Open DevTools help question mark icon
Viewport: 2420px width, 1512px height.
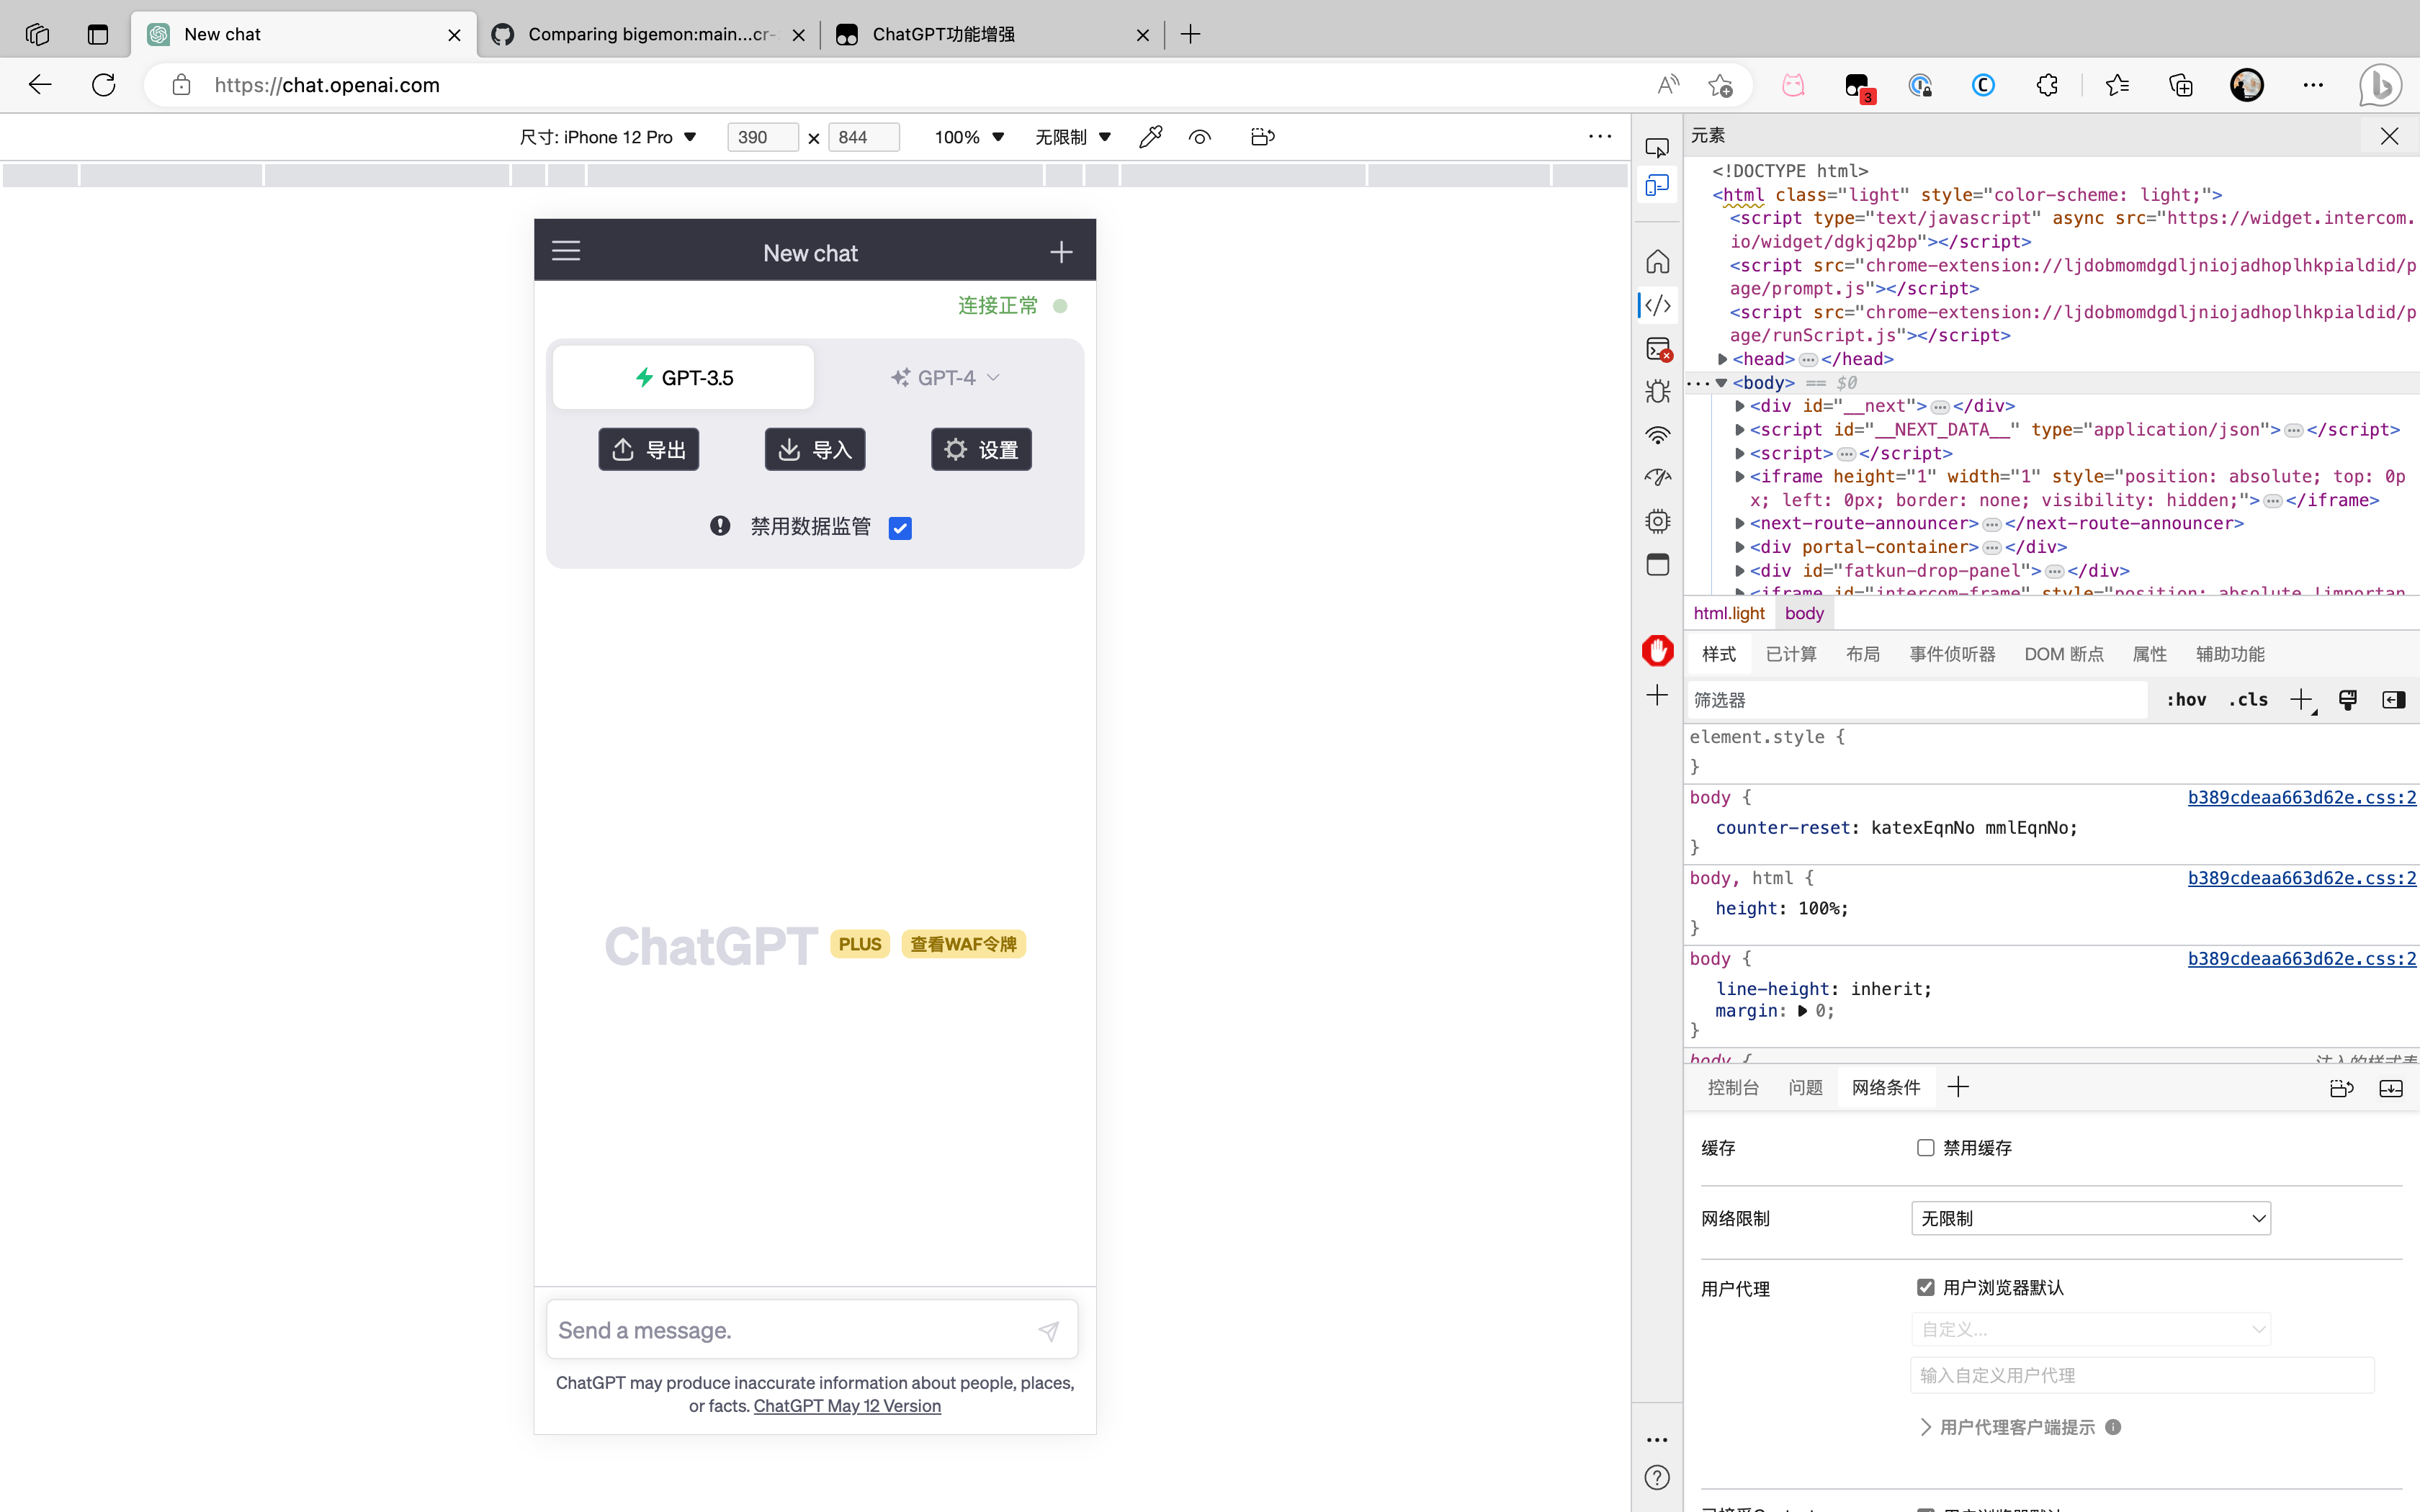pos(1657,1477)
